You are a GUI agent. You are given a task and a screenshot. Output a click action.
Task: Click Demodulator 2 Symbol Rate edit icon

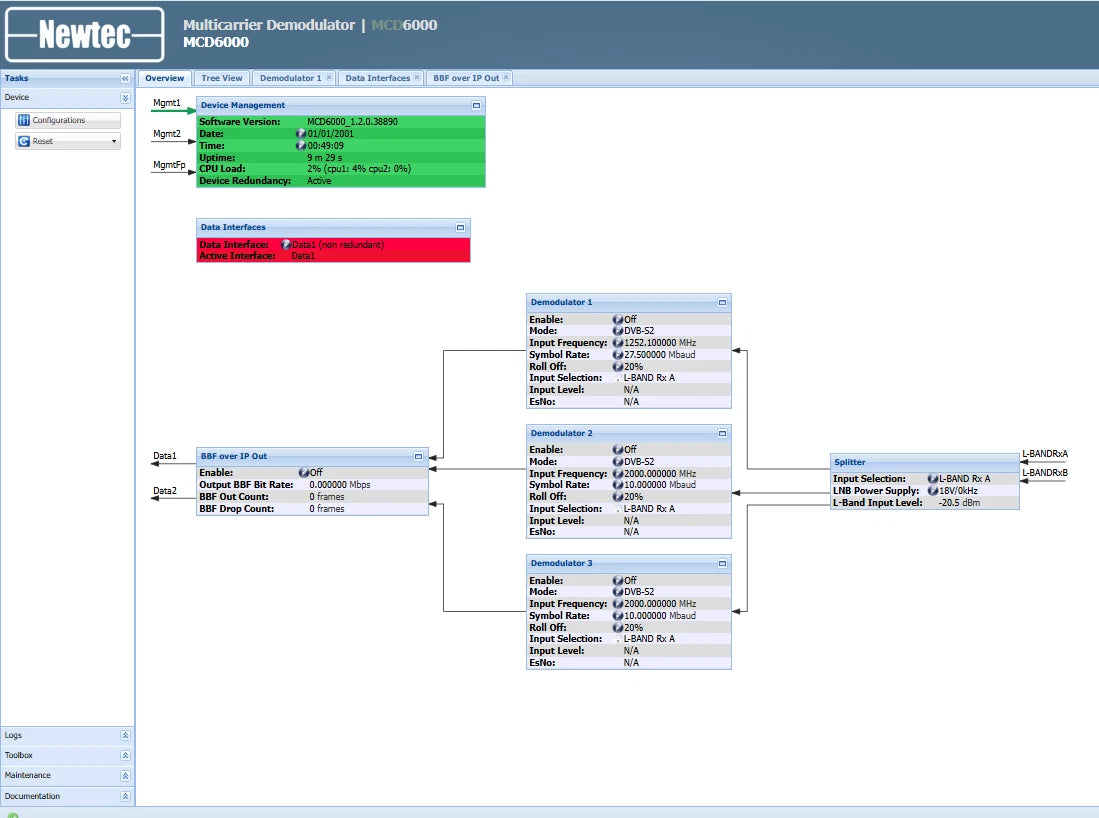click(618, 485)
